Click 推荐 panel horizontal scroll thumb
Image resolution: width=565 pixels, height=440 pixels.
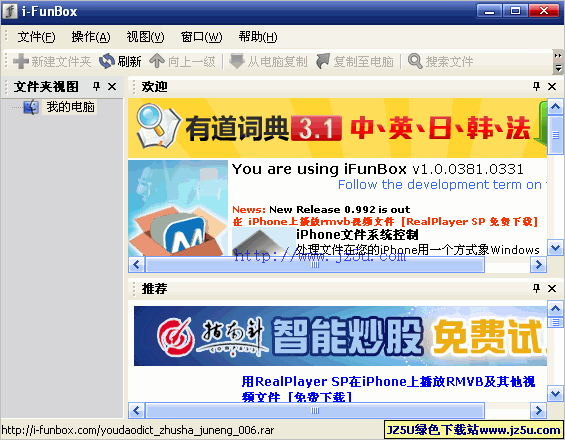tap(315, 410)
